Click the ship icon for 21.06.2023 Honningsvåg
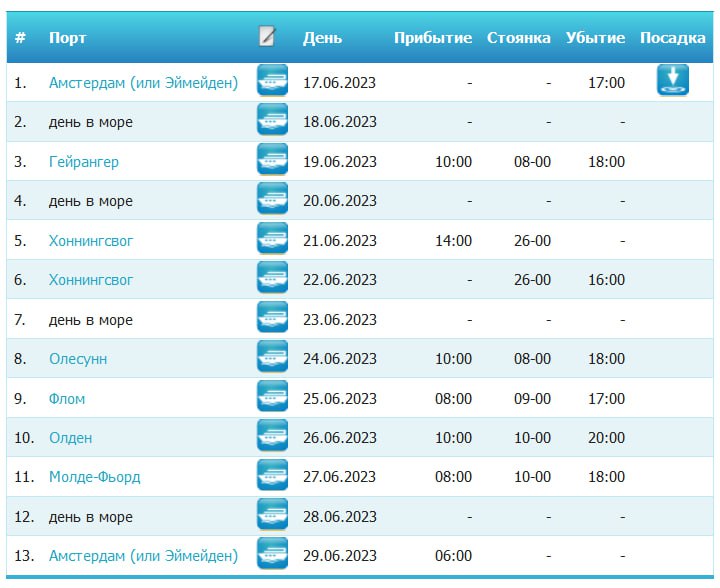The height and width of the screenshot is (588, 720). click(272, 240)
